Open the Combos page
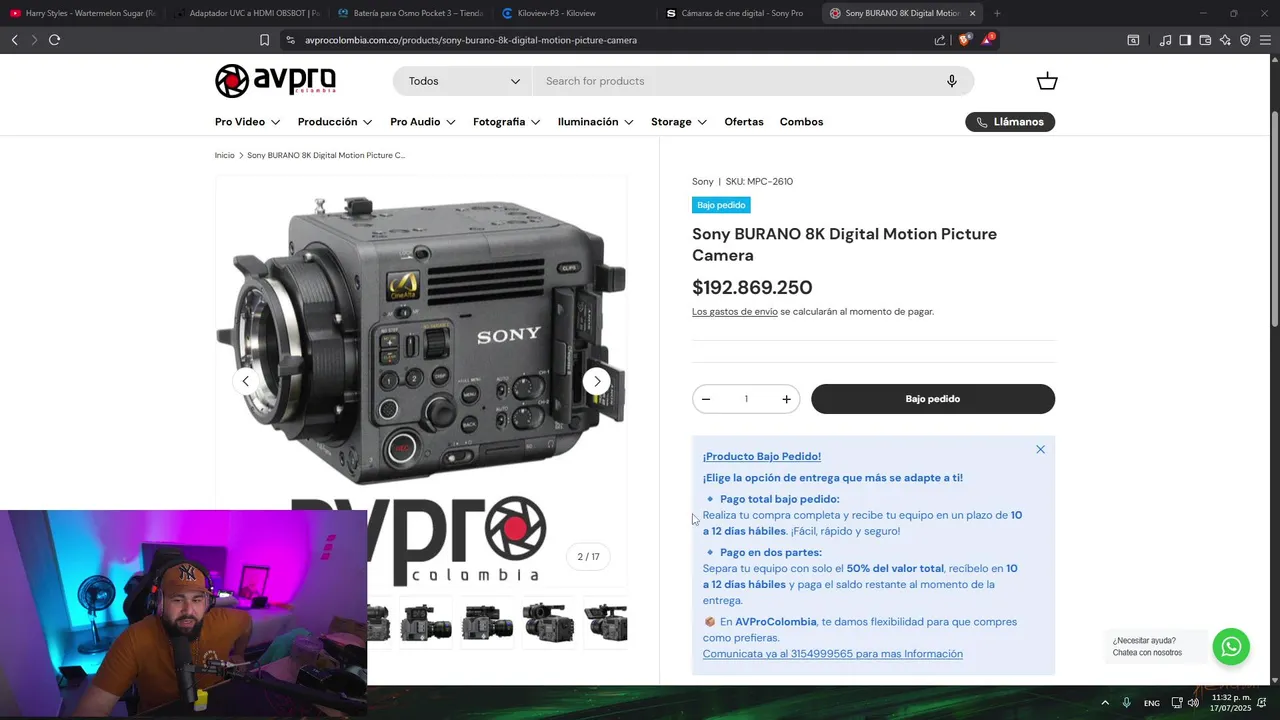Viewport: 1280px width, 720px height. coord(802,122)
